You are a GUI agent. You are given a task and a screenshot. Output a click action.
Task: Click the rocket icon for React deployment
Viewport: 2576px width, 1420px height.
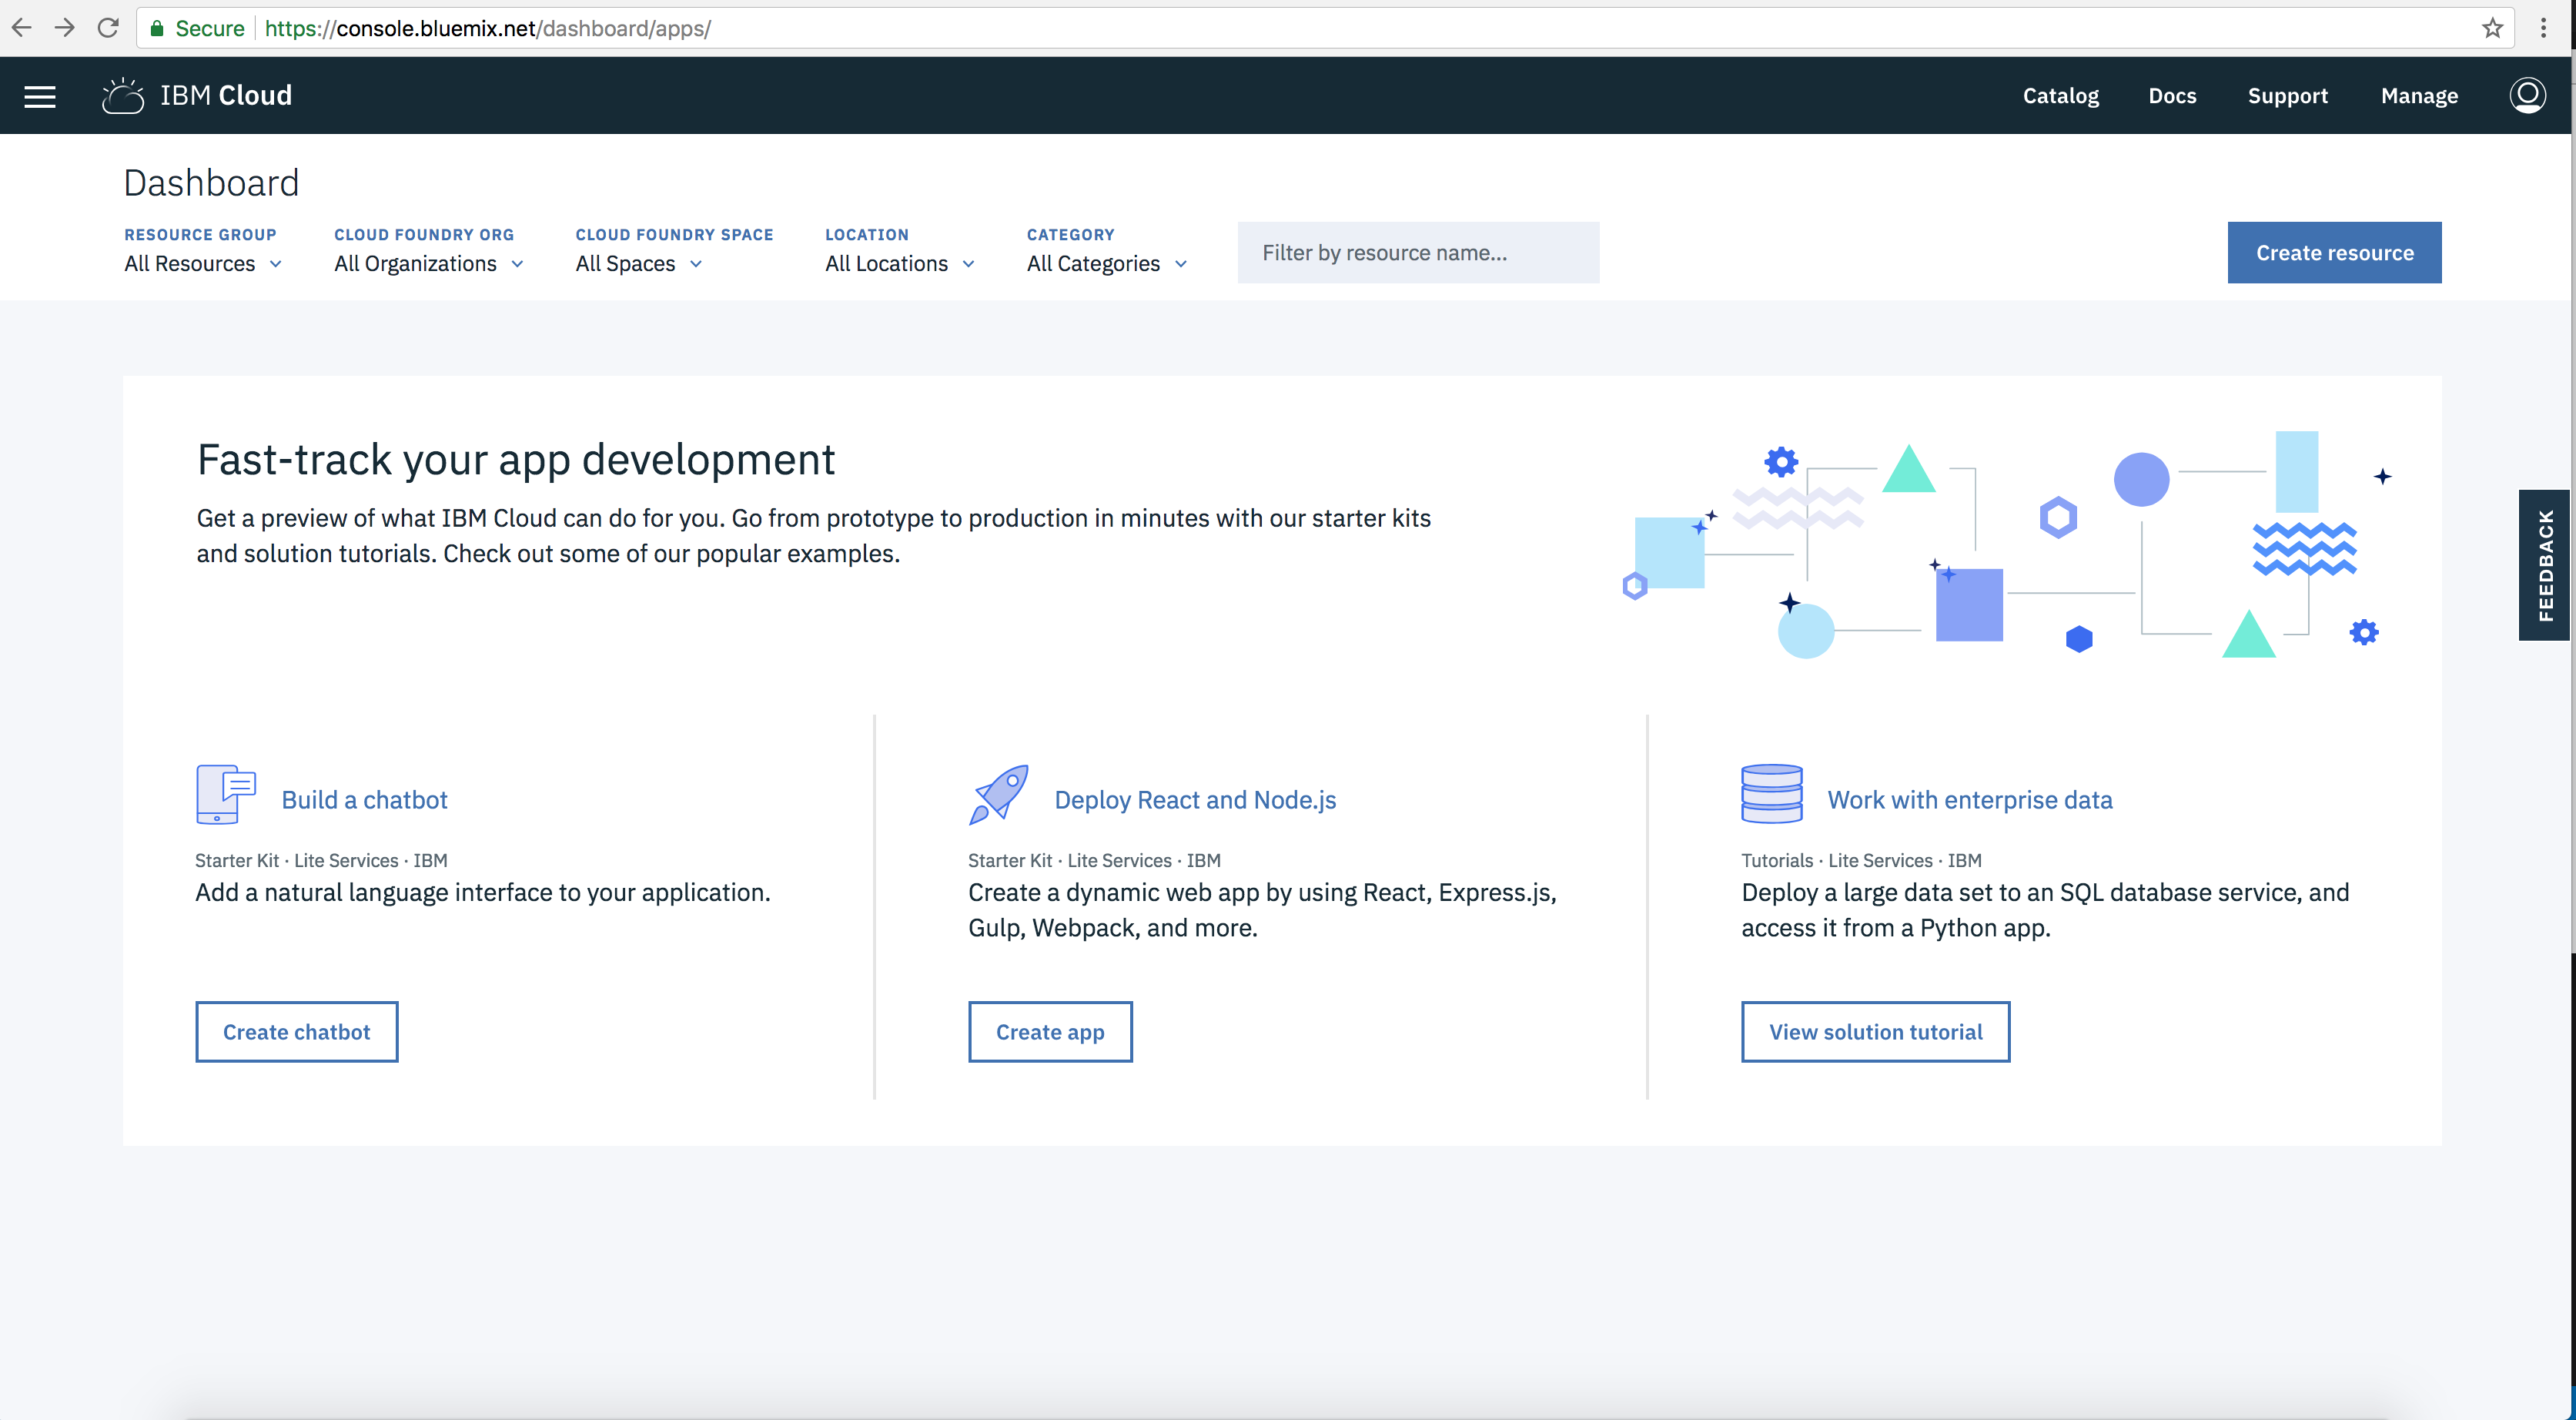(998, 794)
